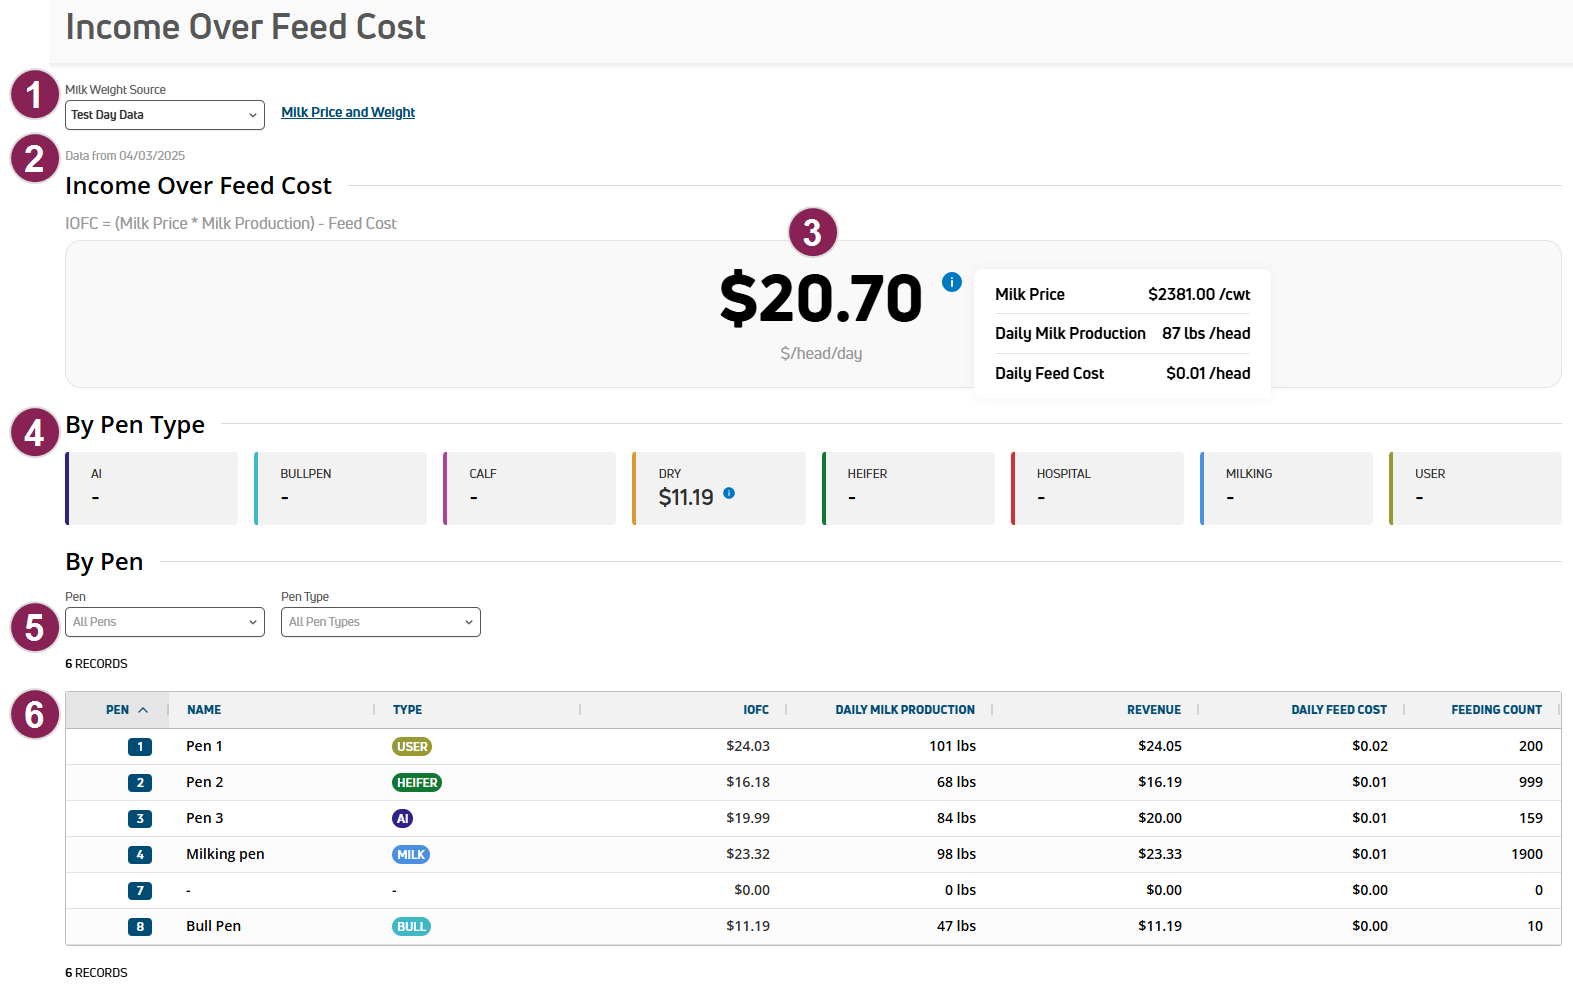Click the pen number 8 badge
1573x1003 pixels.
click(140, 927)
